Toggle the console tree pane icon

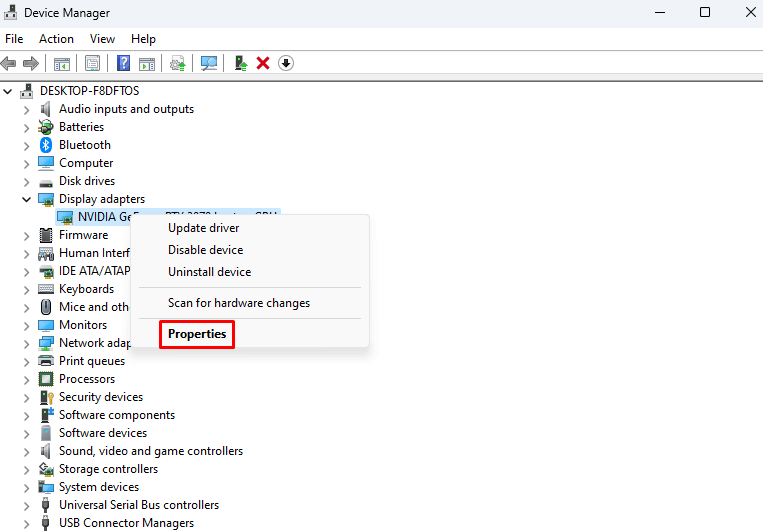(62, 64)
